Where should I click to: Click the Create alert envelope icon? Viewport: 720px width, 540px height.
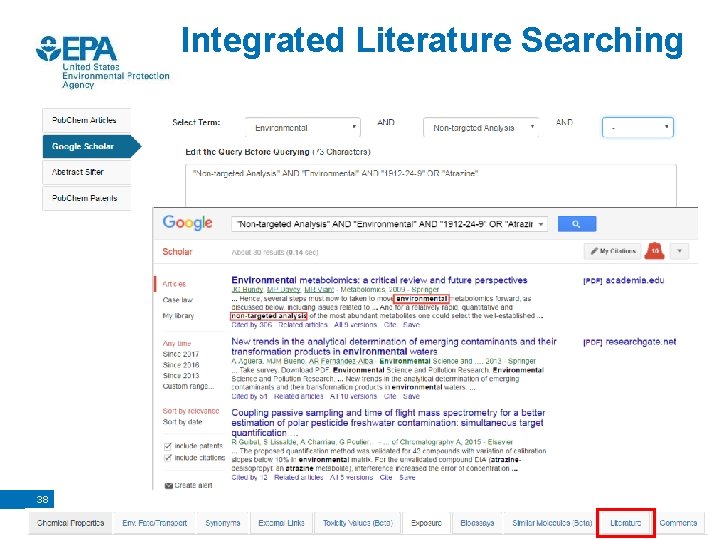coord(169,485)
